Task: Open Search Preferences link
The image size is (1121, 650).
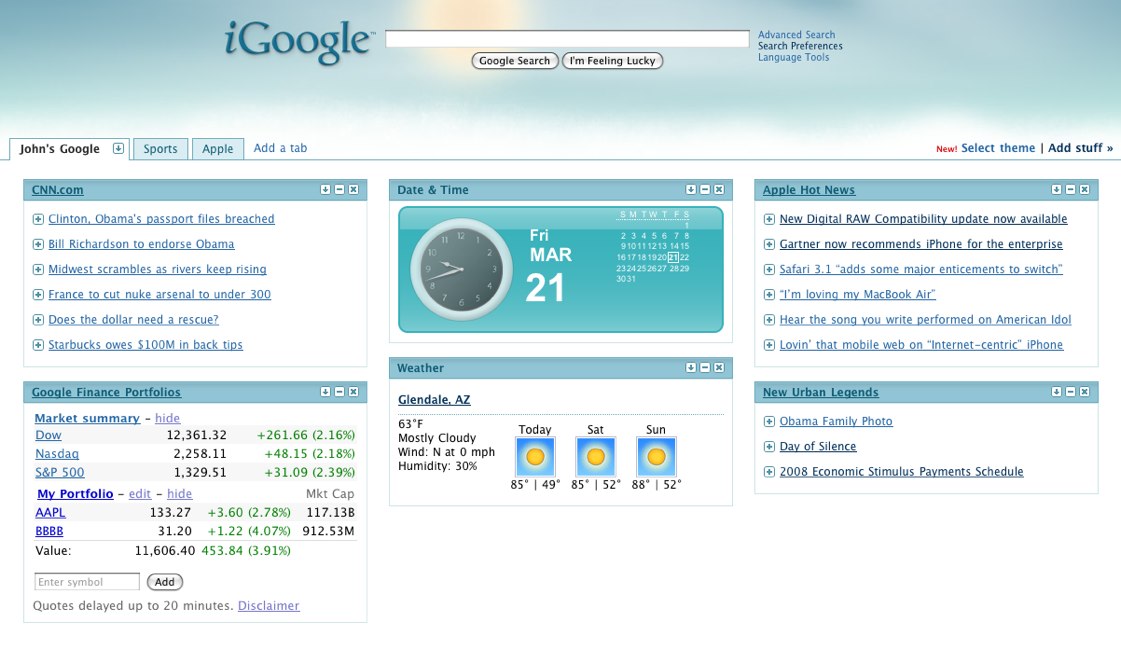Action: 800,46
